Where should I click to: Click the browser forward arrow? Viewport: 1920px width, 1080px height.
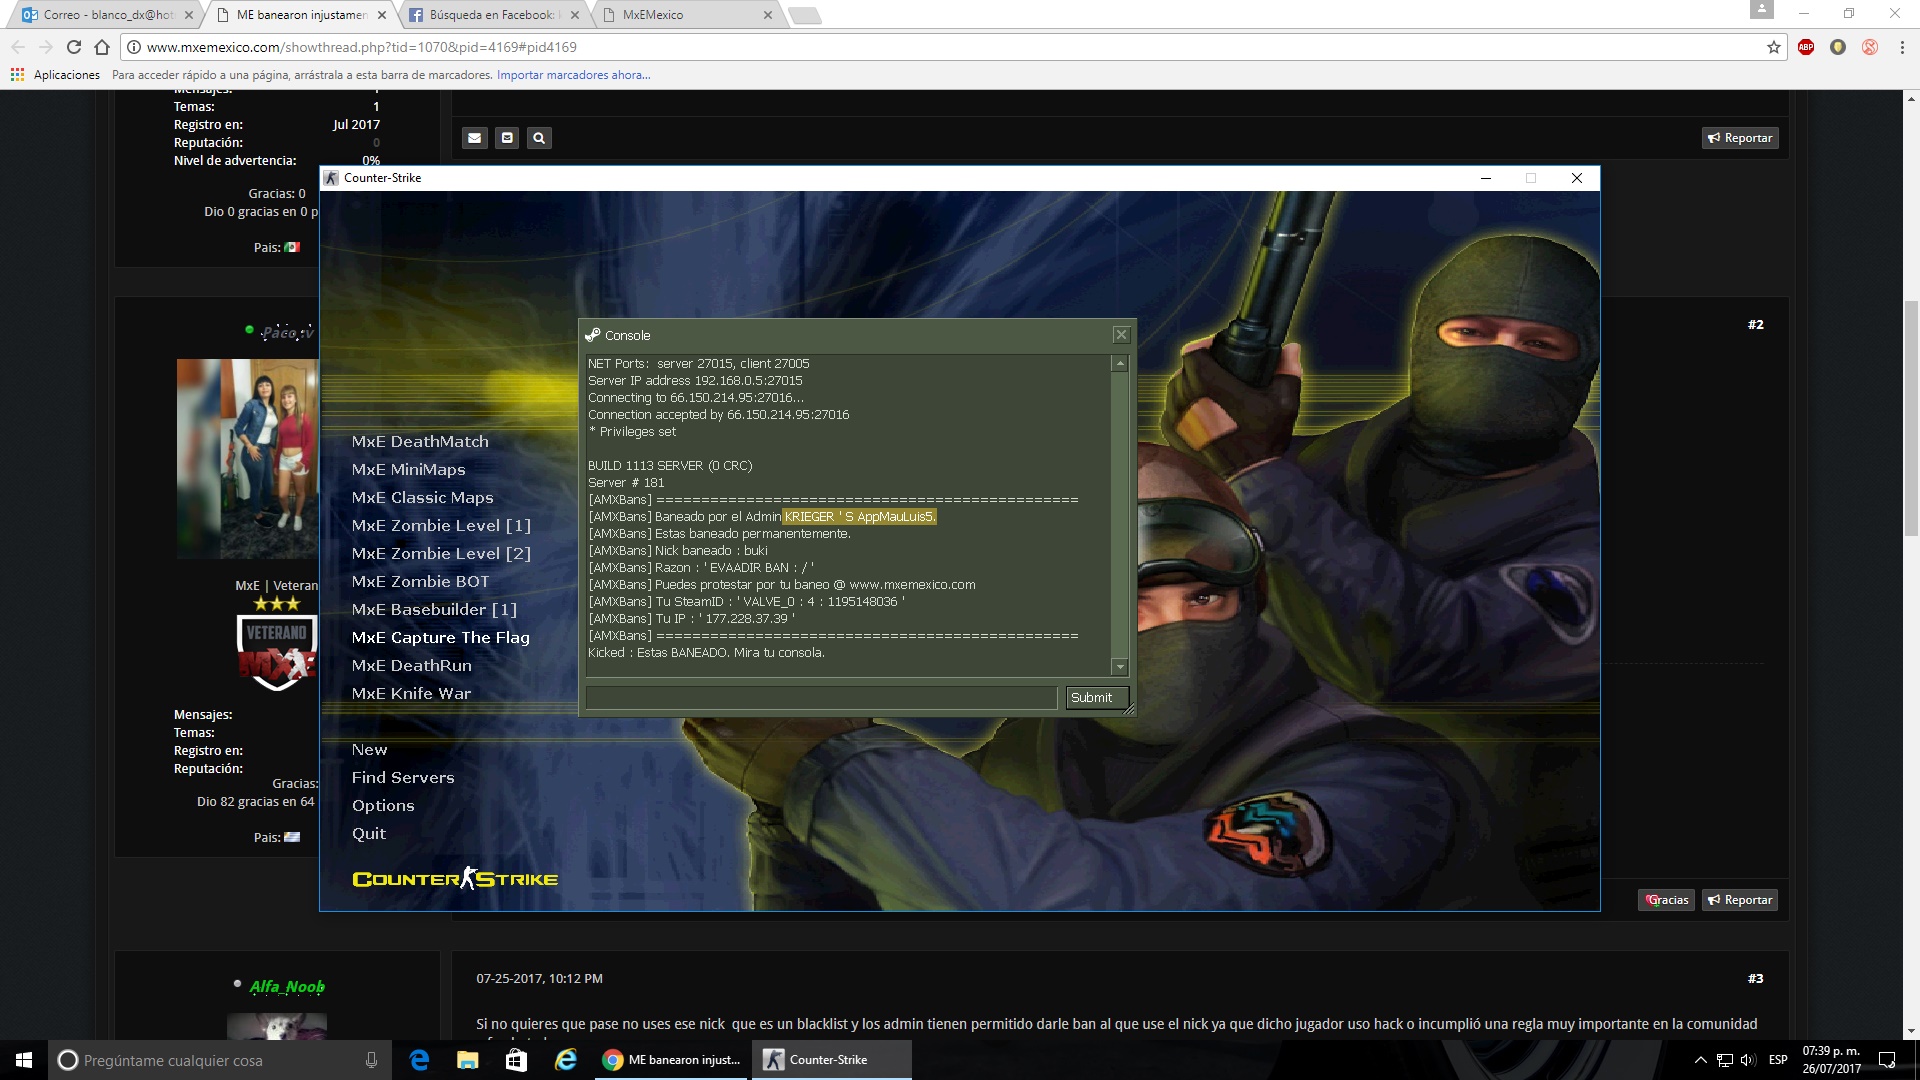[46, 47]
